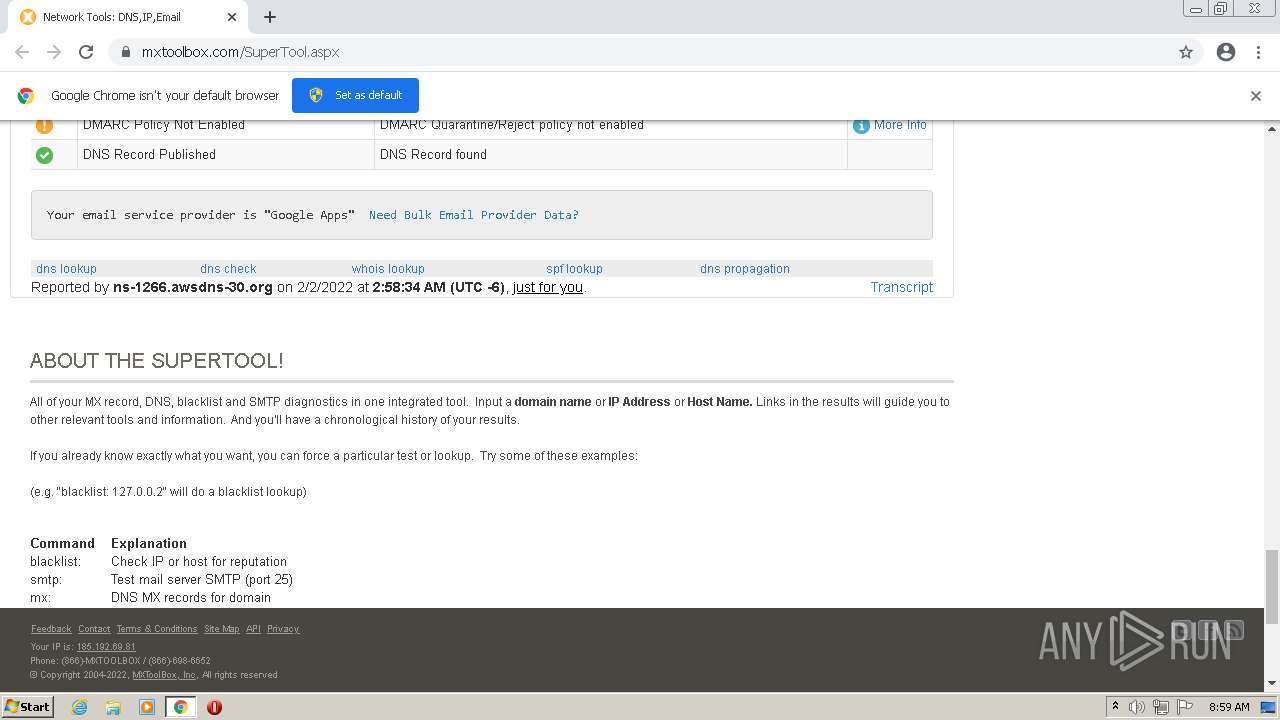Run the whois lookup link

point(388,269)
